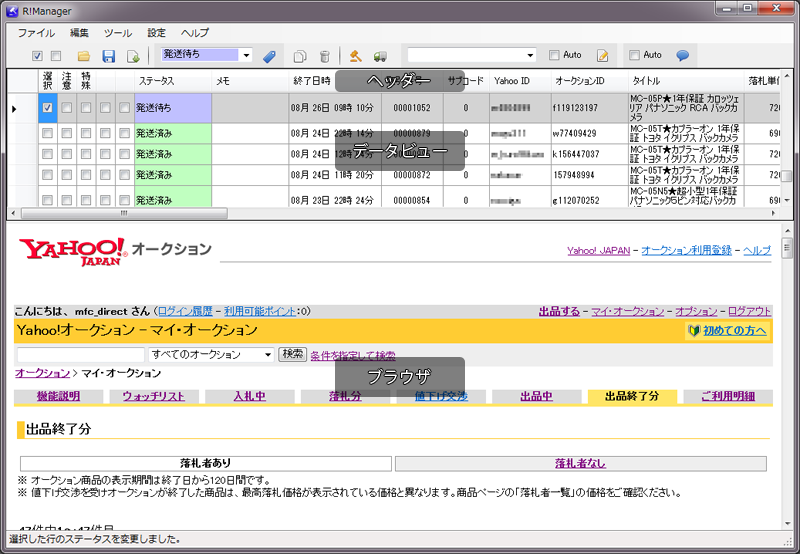Open the Yahoo! JAPAN link
The width and height of the screenshot is (800, 554).
click(598, 250)
